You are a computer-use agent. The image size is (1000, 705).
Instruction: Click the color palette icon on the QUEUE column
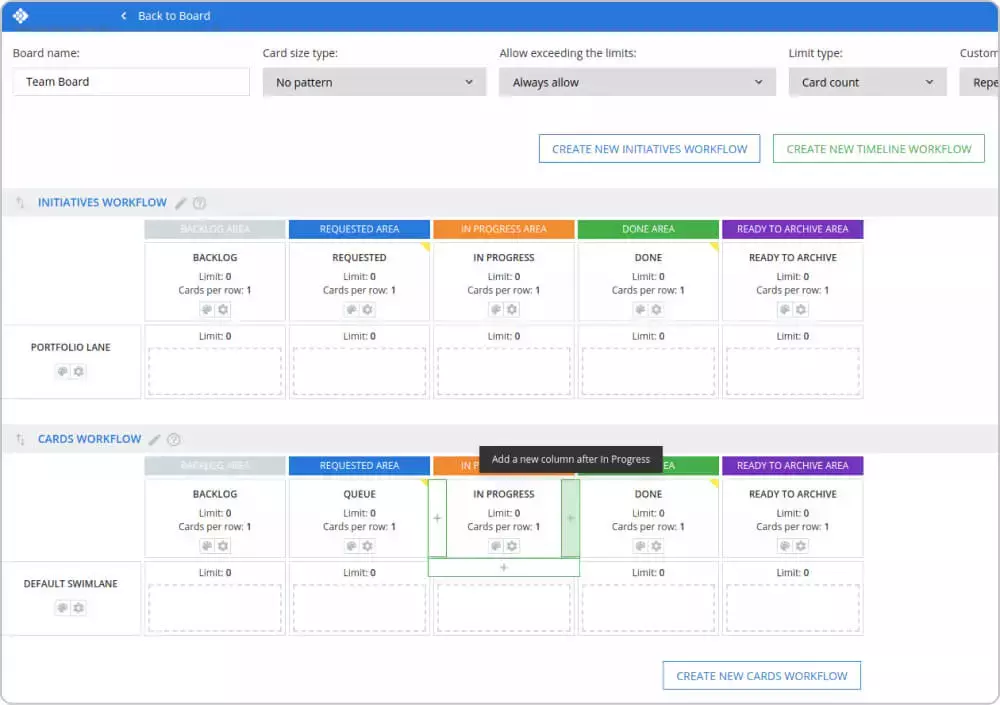(x=351, y=545)
